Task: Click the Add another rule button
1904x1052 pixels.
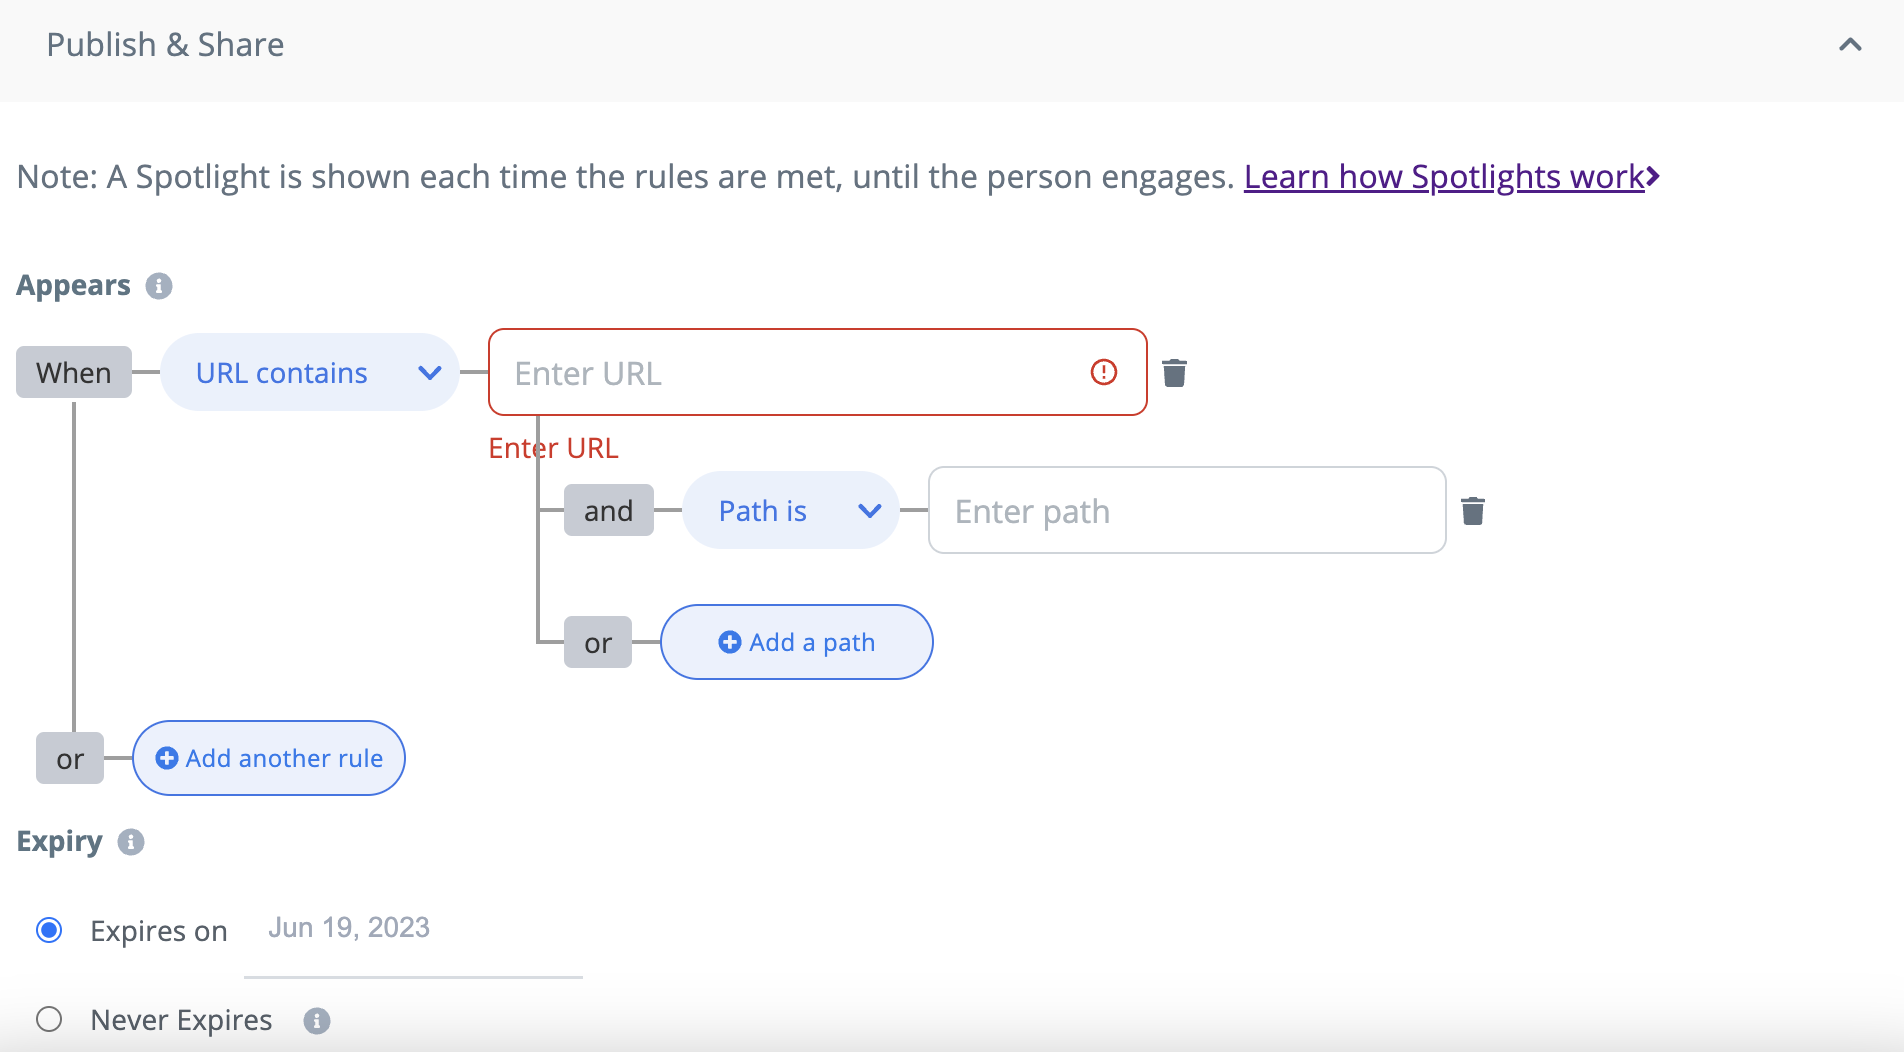Action: coord(269,758)
